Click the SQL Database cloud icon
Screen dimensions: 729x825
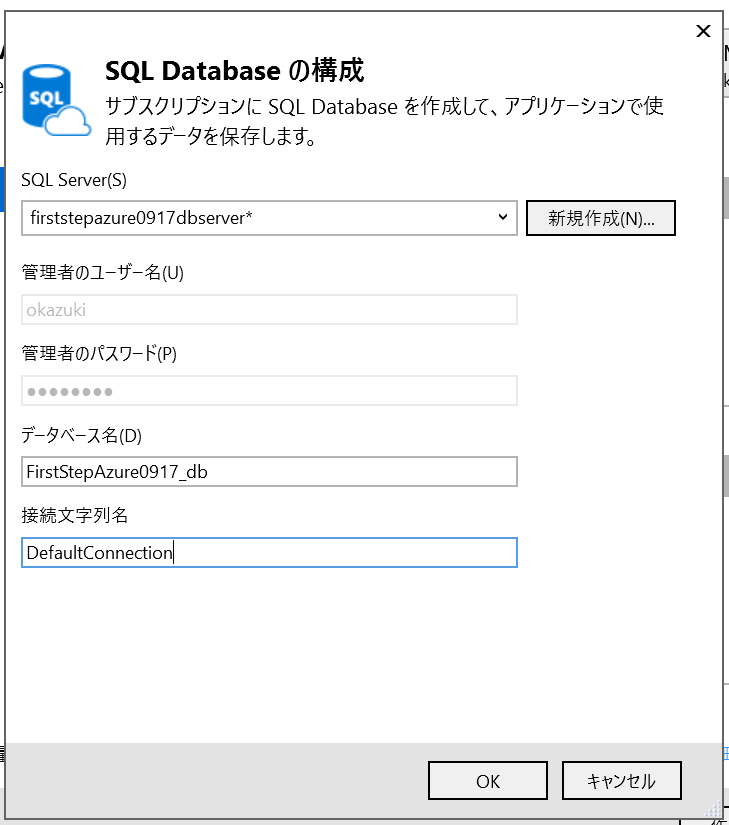coord(56,100)
